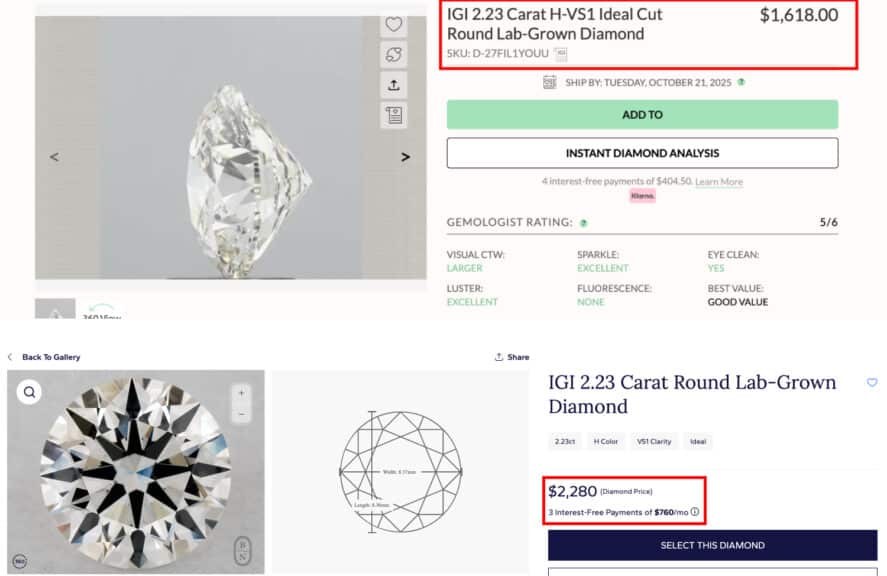Screen dimensions: 887x576
Task: Choose SELECT THIS DIAMOND
Action: point(713,545)
